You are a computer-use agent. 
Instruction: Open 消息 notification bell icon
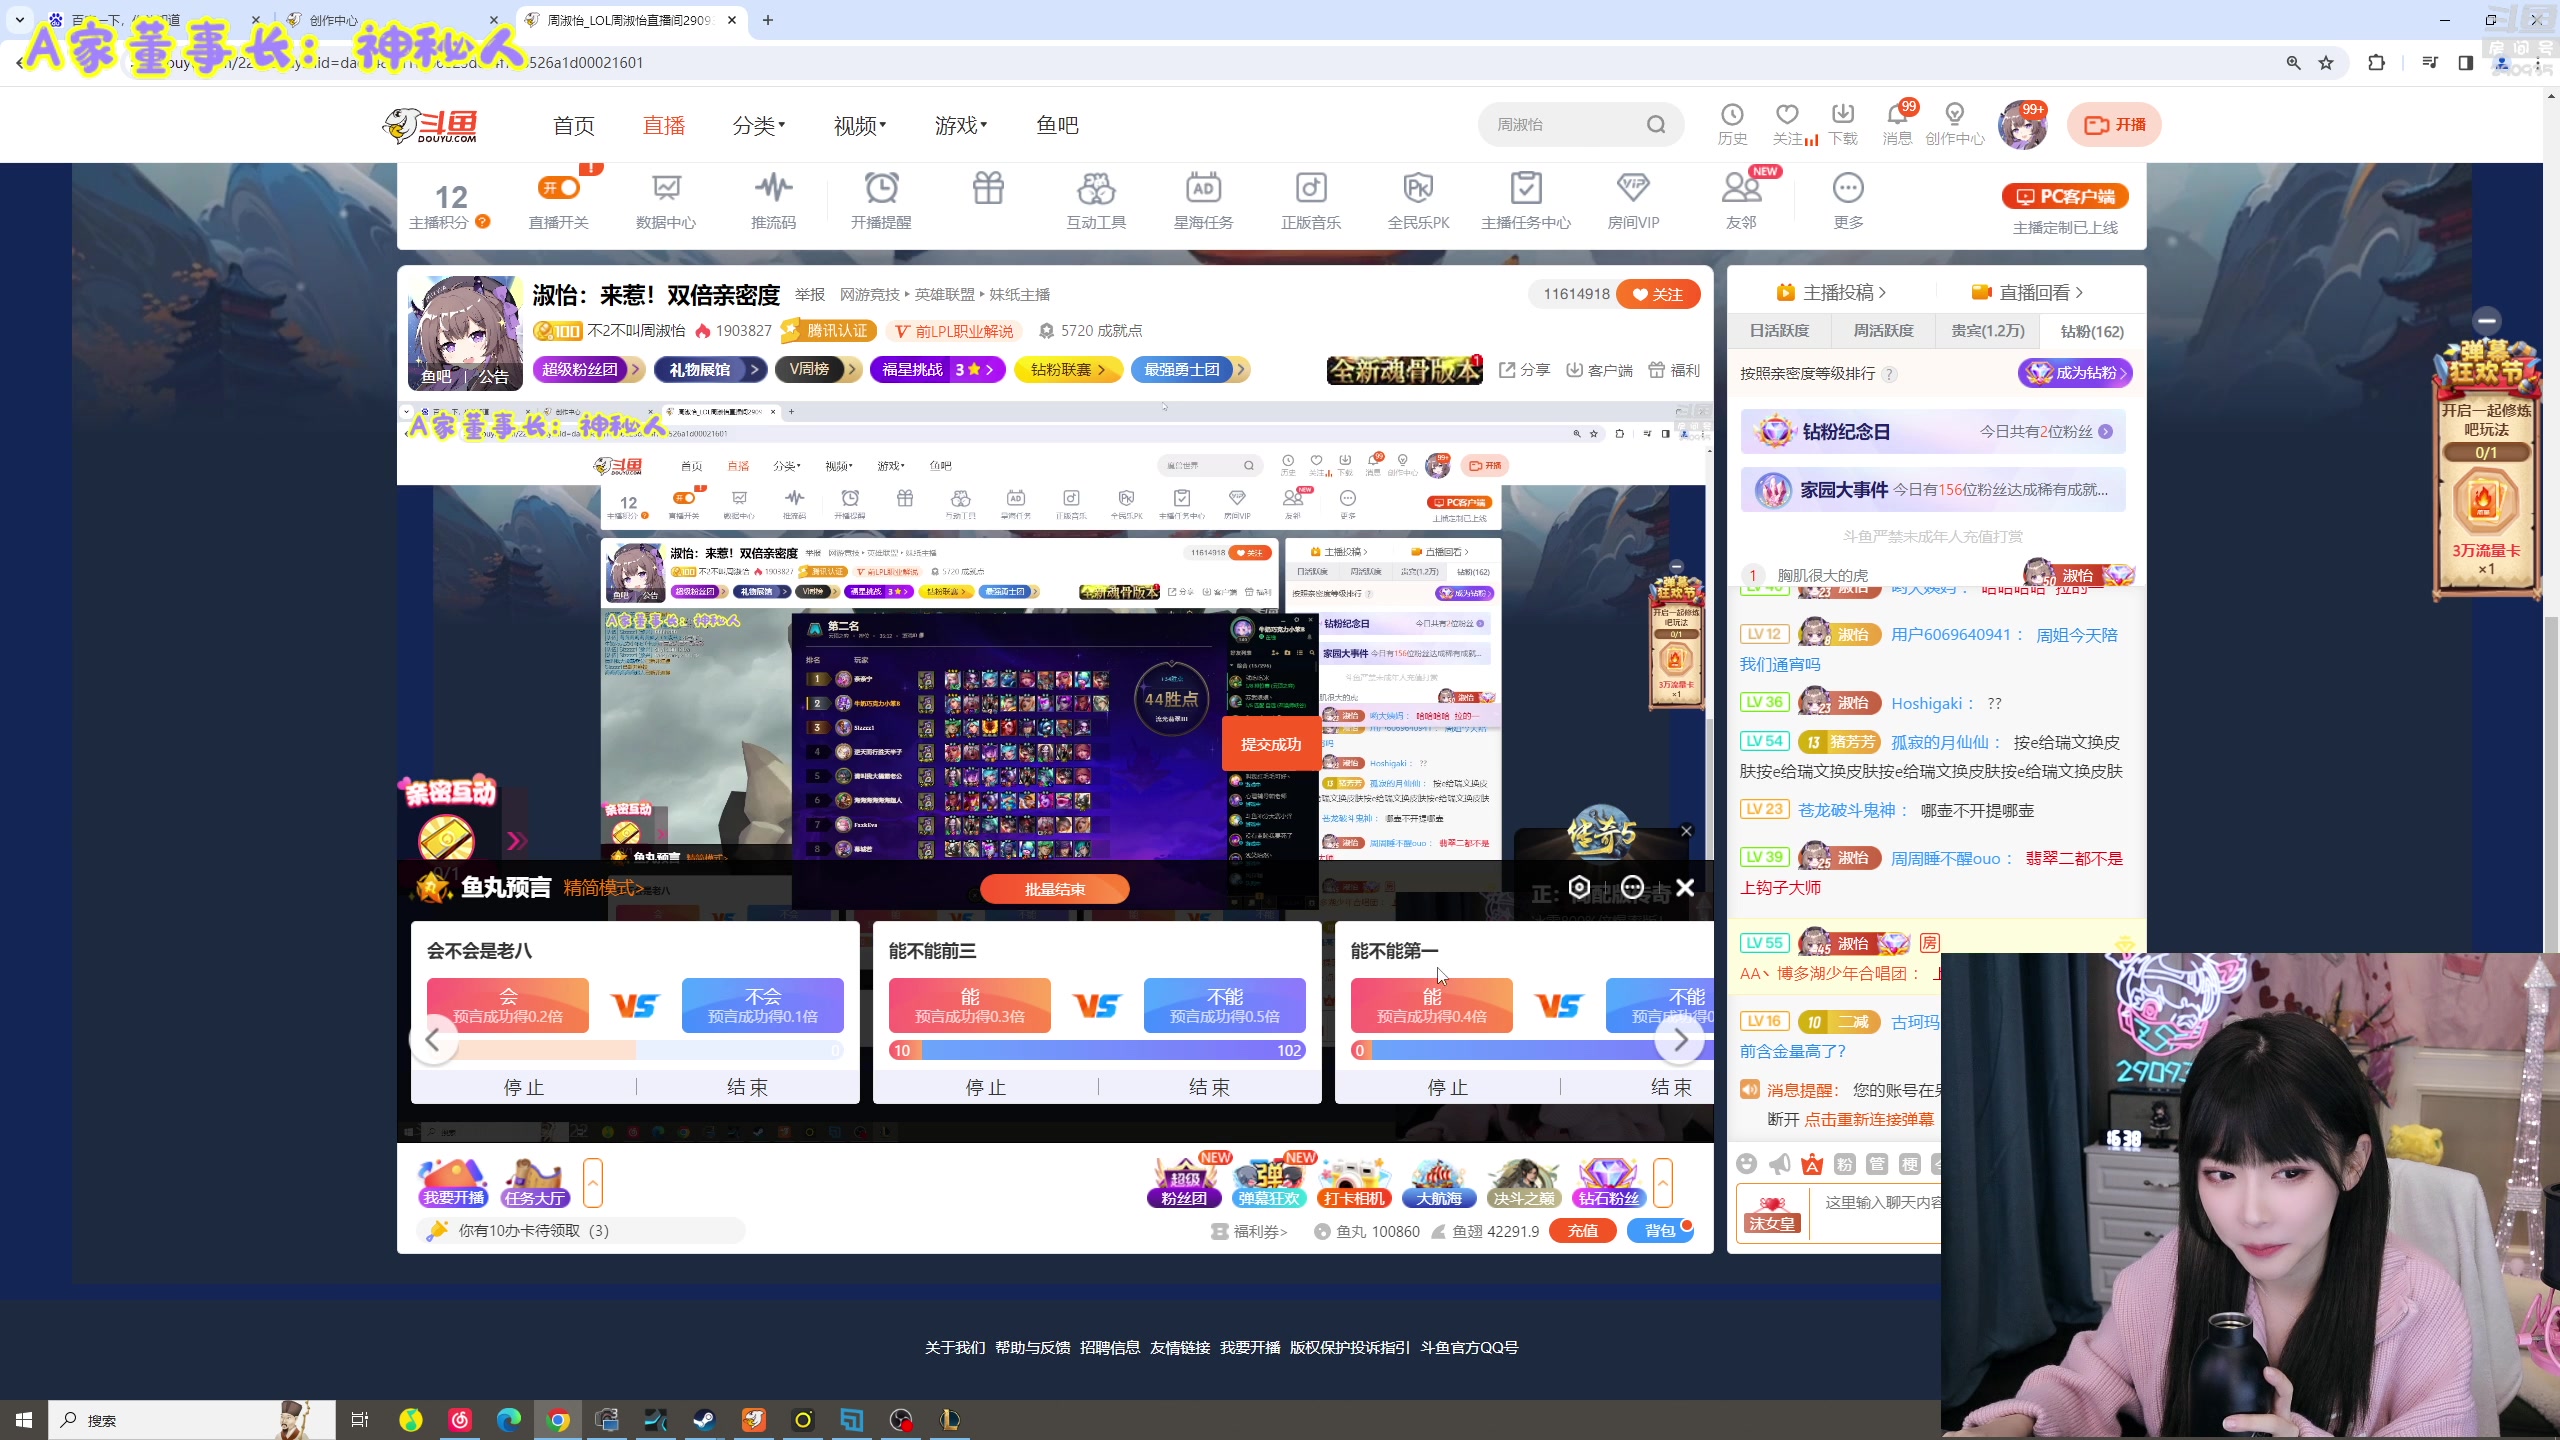pyautogui.click(x=1897, y=114)
